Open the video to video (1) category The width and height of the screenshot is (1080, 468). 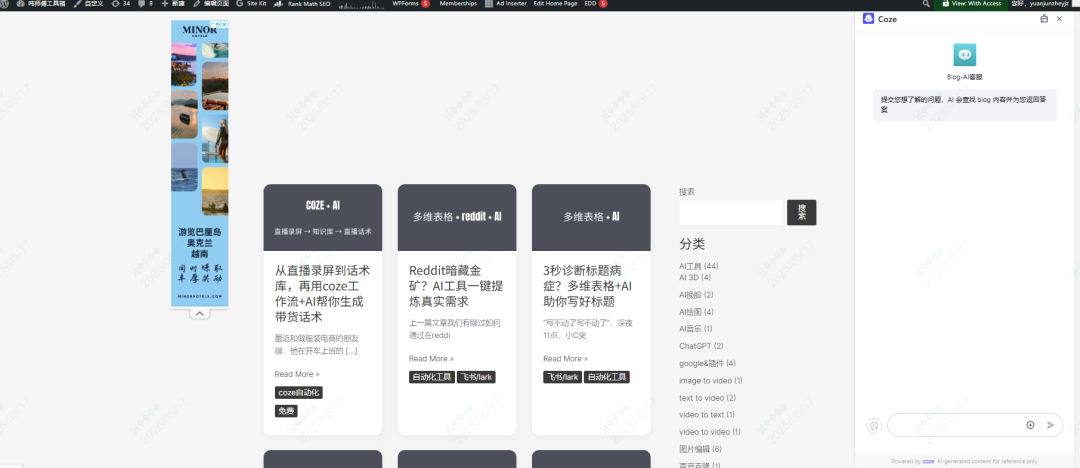(709, 432)
